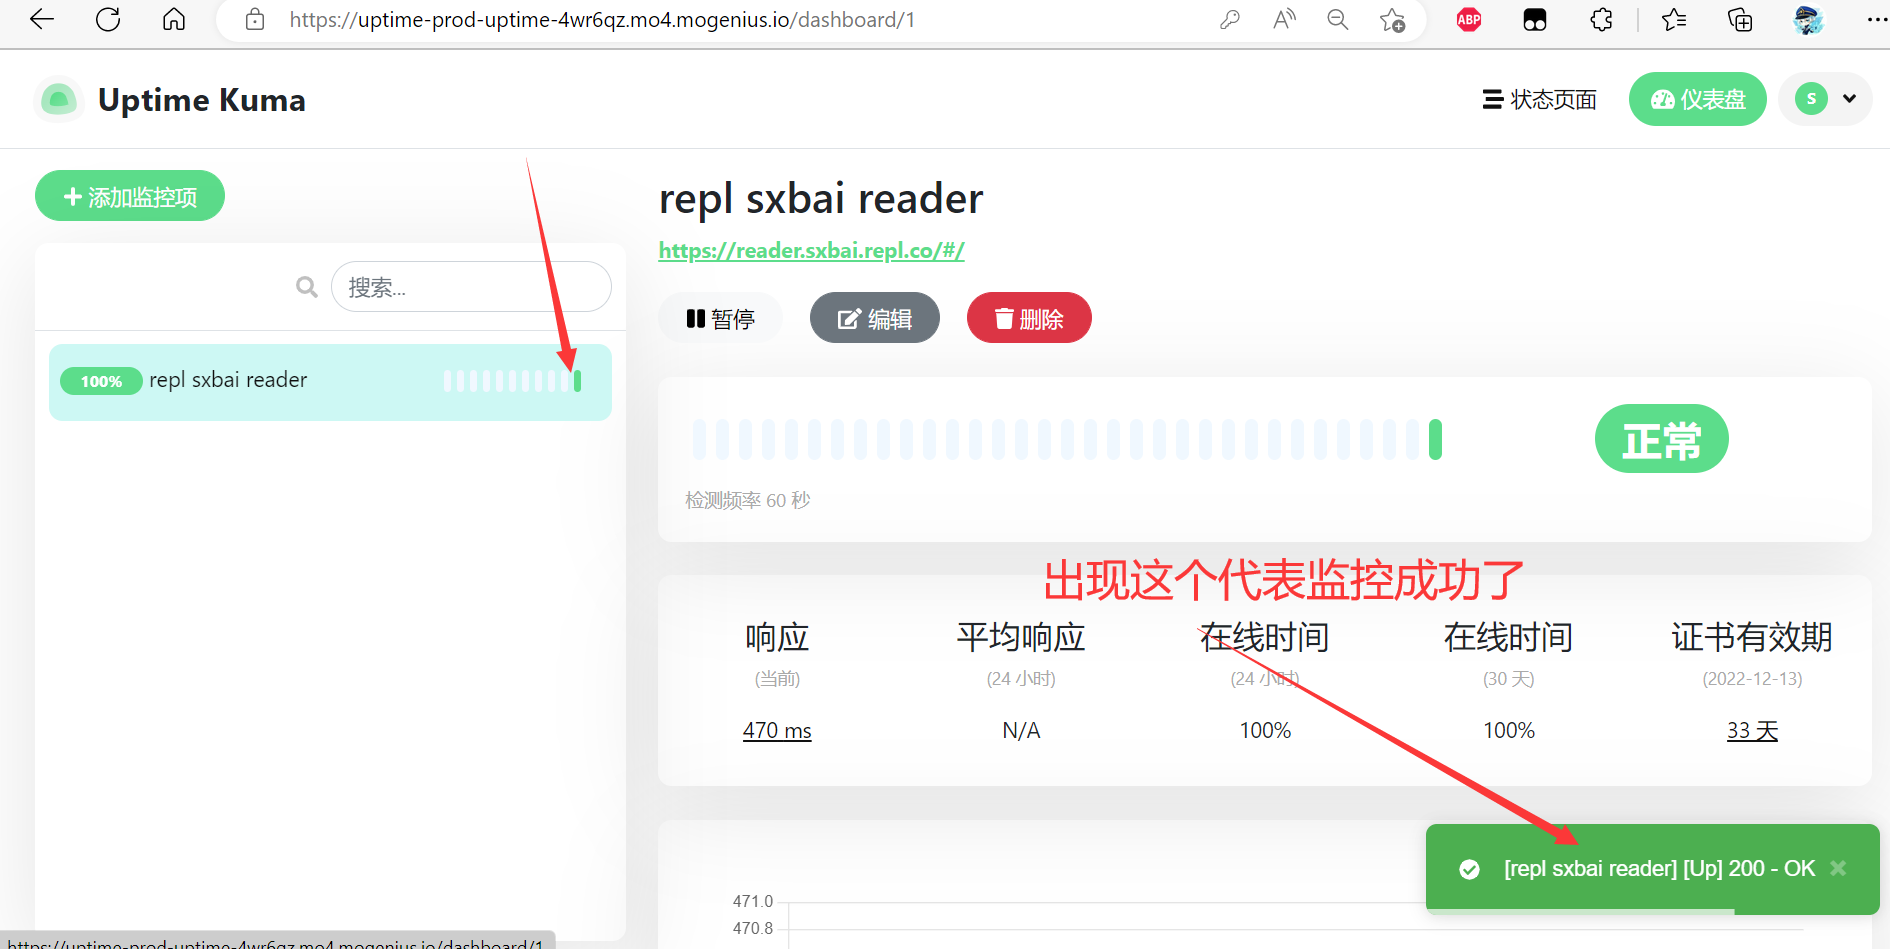Click the browser back arrow
The height and width of the screenshot is (949, 1890).
(x=42, y=20)
